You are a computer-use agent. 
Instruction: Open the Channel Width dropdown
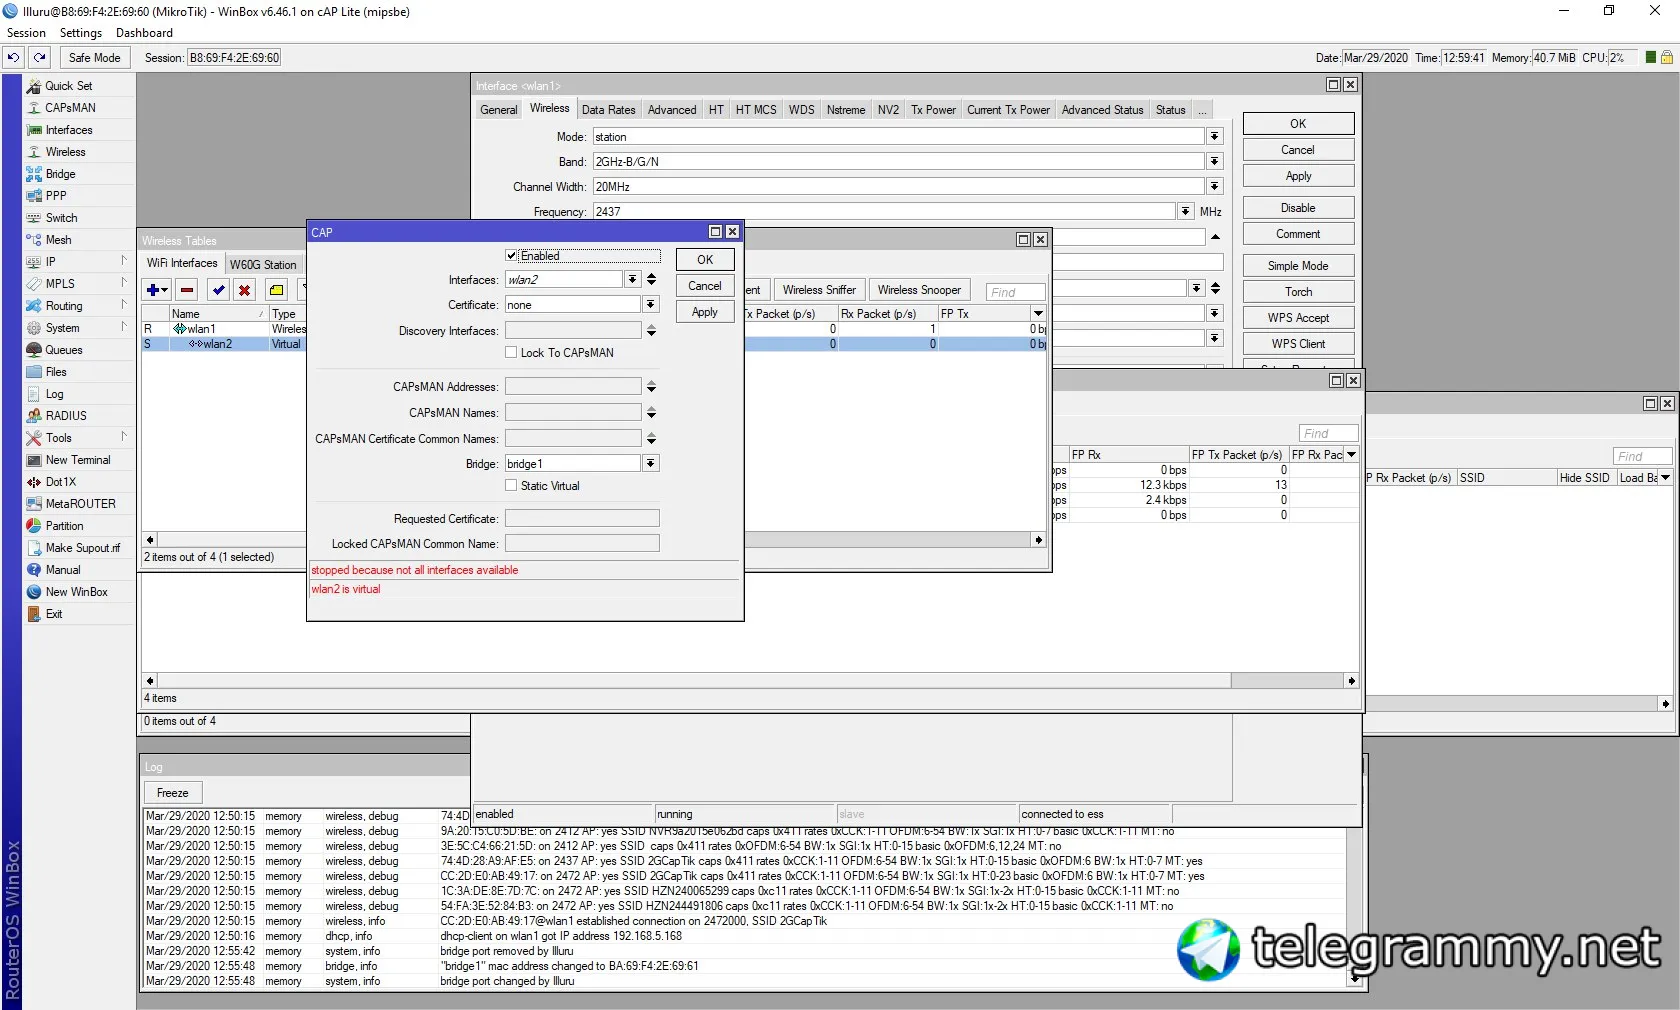(1215, 187)
